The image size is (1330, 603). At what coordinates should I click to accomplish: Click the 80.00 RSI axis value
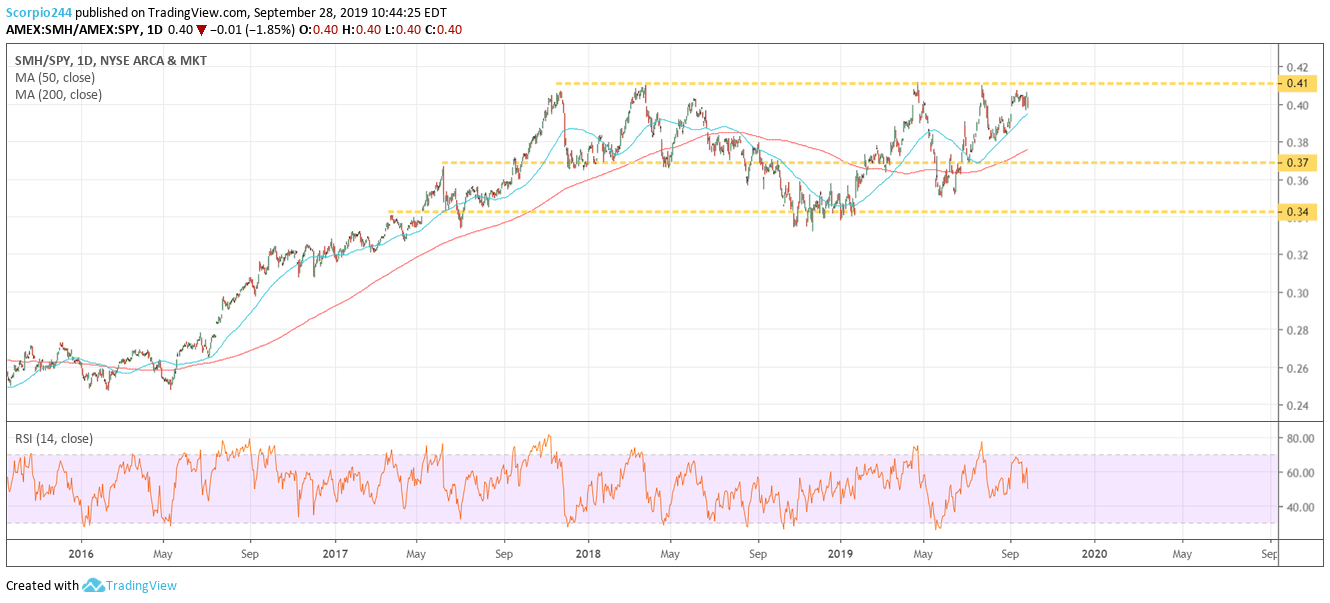1300,438
